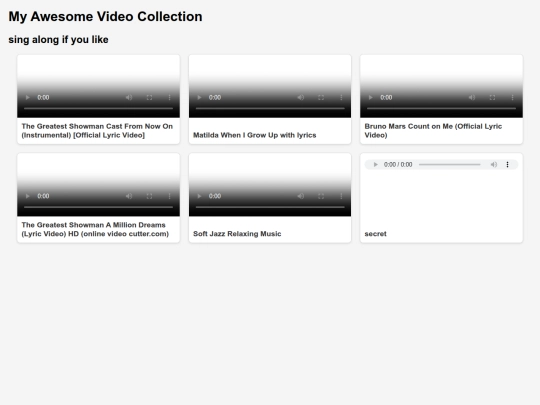Click the 0:00 / 0:00 audio time display

(x=398, y=165)
